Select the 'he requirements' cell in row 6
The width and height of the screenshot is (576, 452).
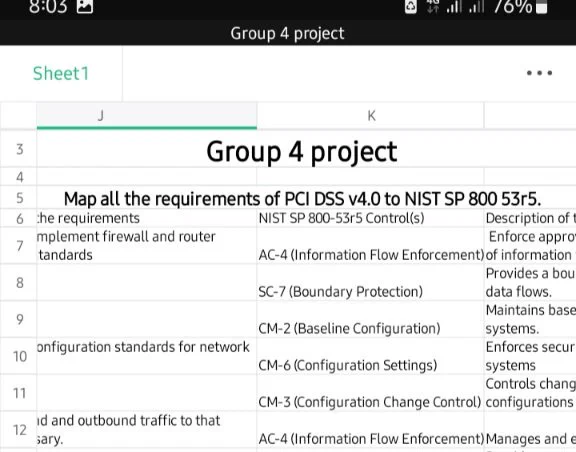click(147, 218)
